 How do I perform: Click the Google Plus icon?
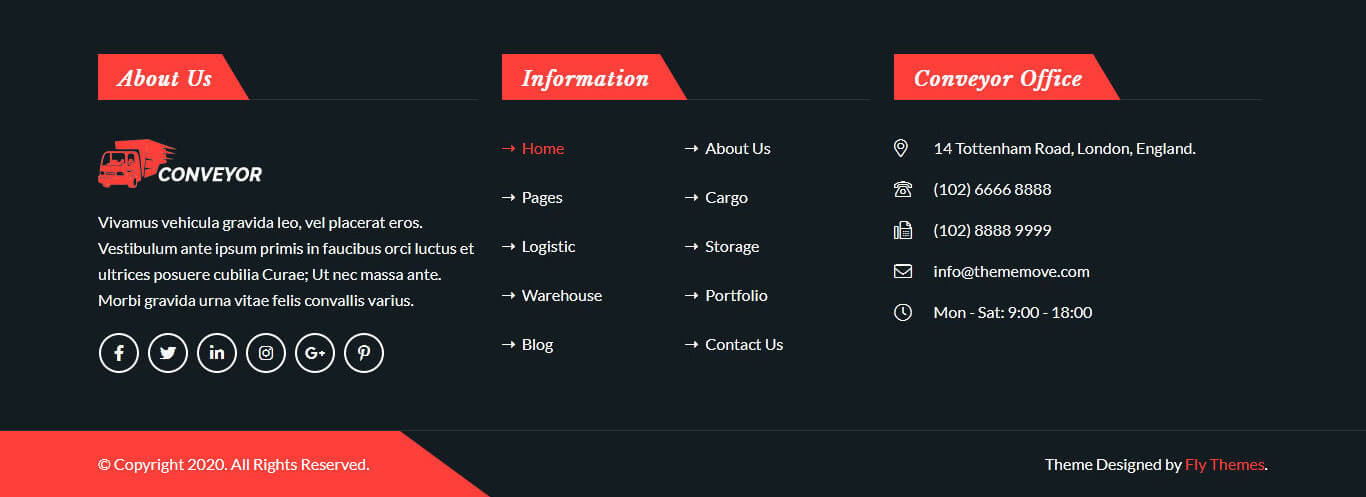[315, 353]
